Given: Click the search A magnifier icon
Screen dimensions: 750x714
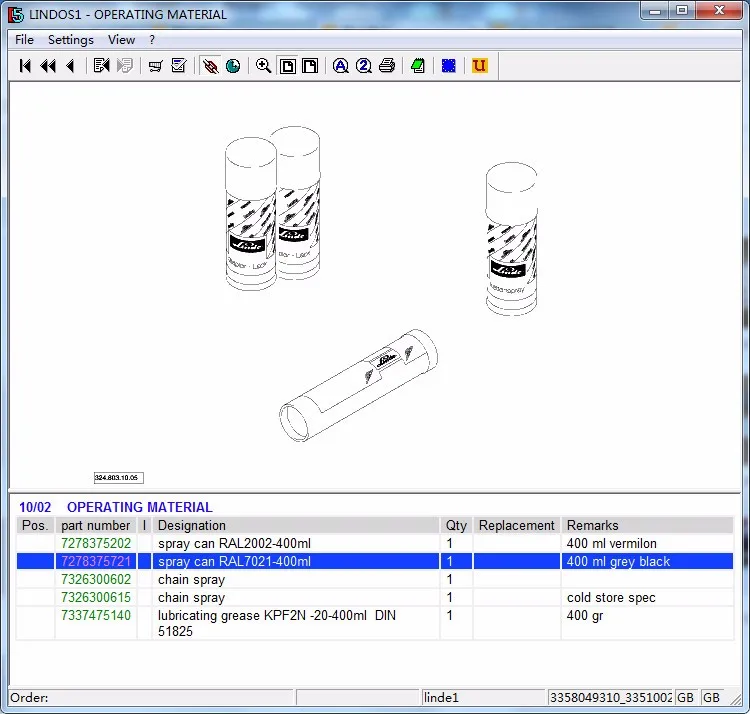Looking at the screenshot, I should pos(341,66).
